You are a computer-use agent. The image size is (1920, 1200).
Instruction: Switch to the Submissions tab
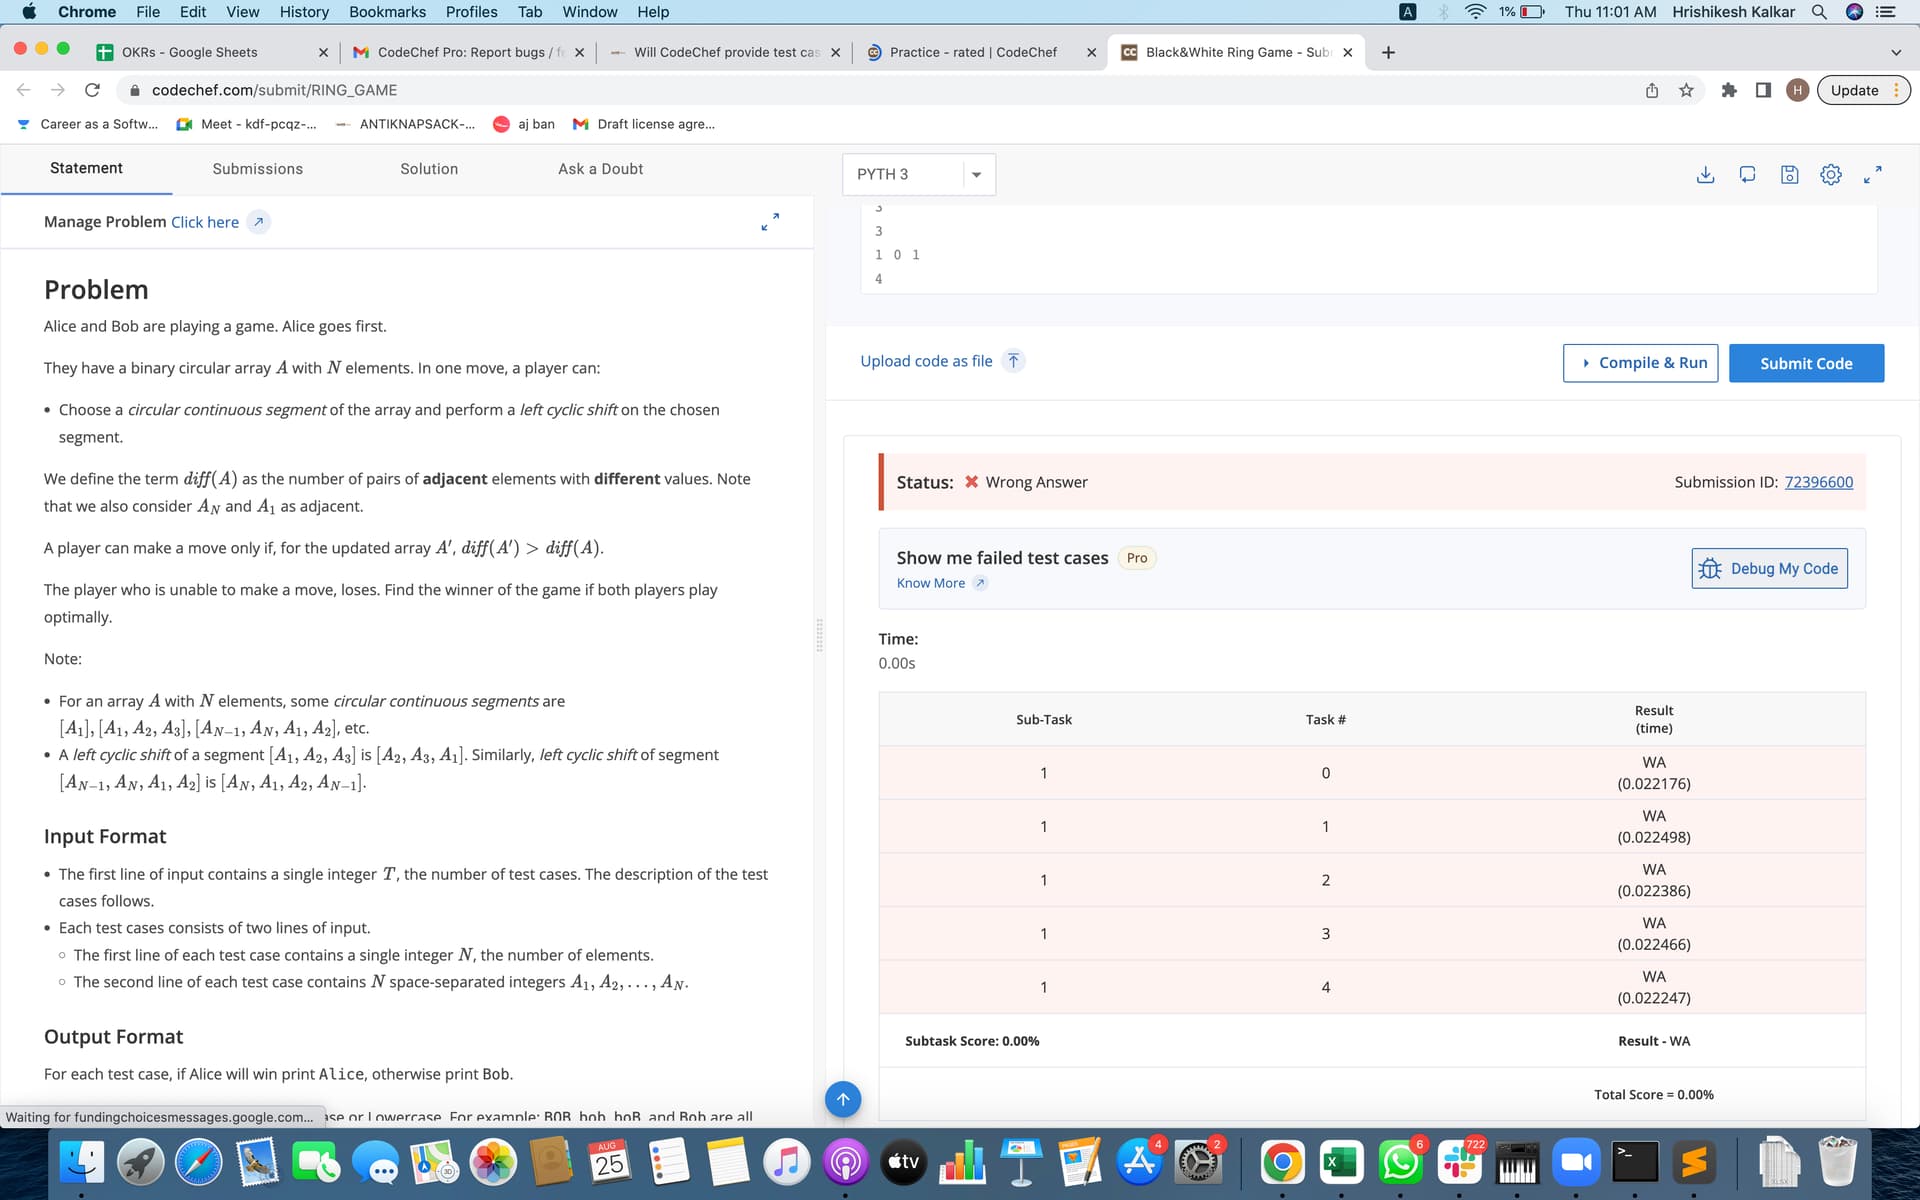click(x=257, y=169)
